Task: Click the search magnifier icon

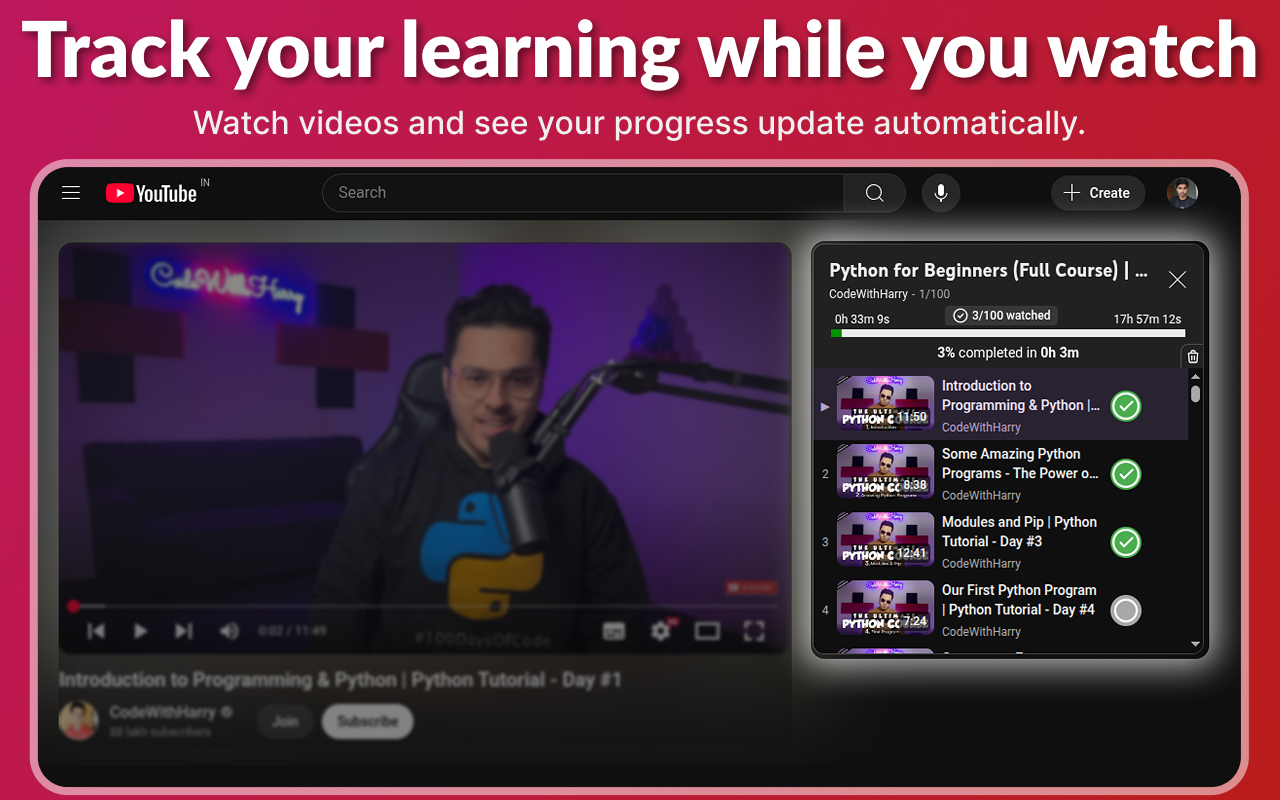Action: coord(874,193)
